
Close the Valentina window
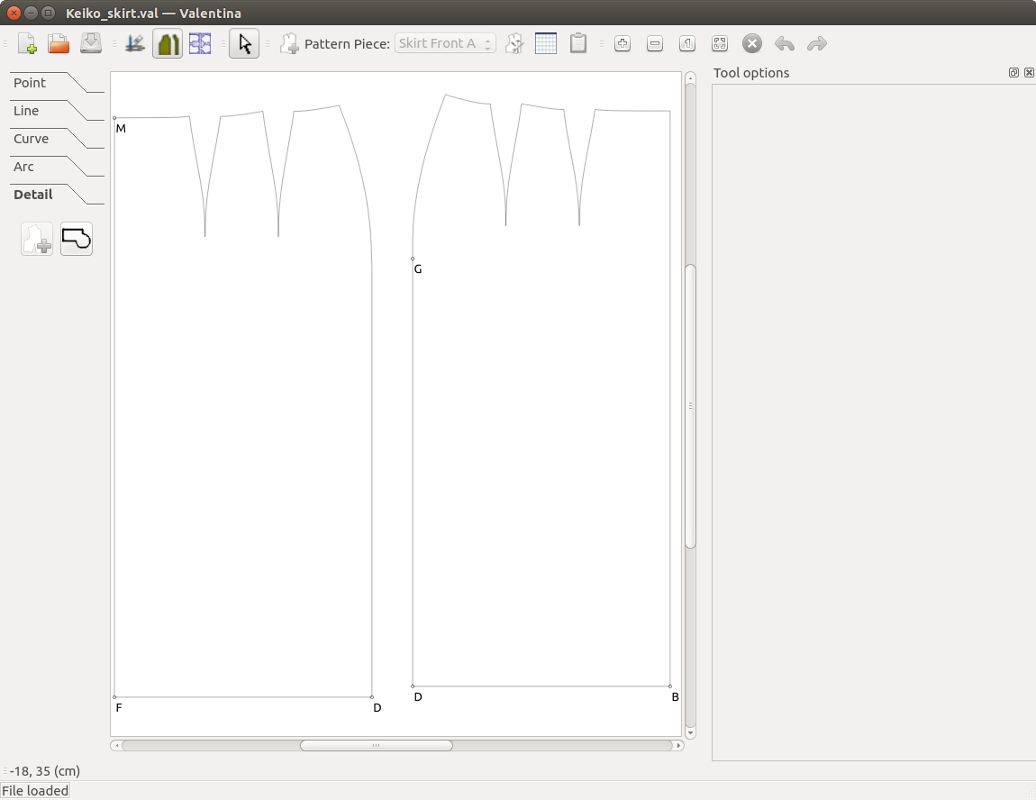pyautogui.click(x=13, y=13)
